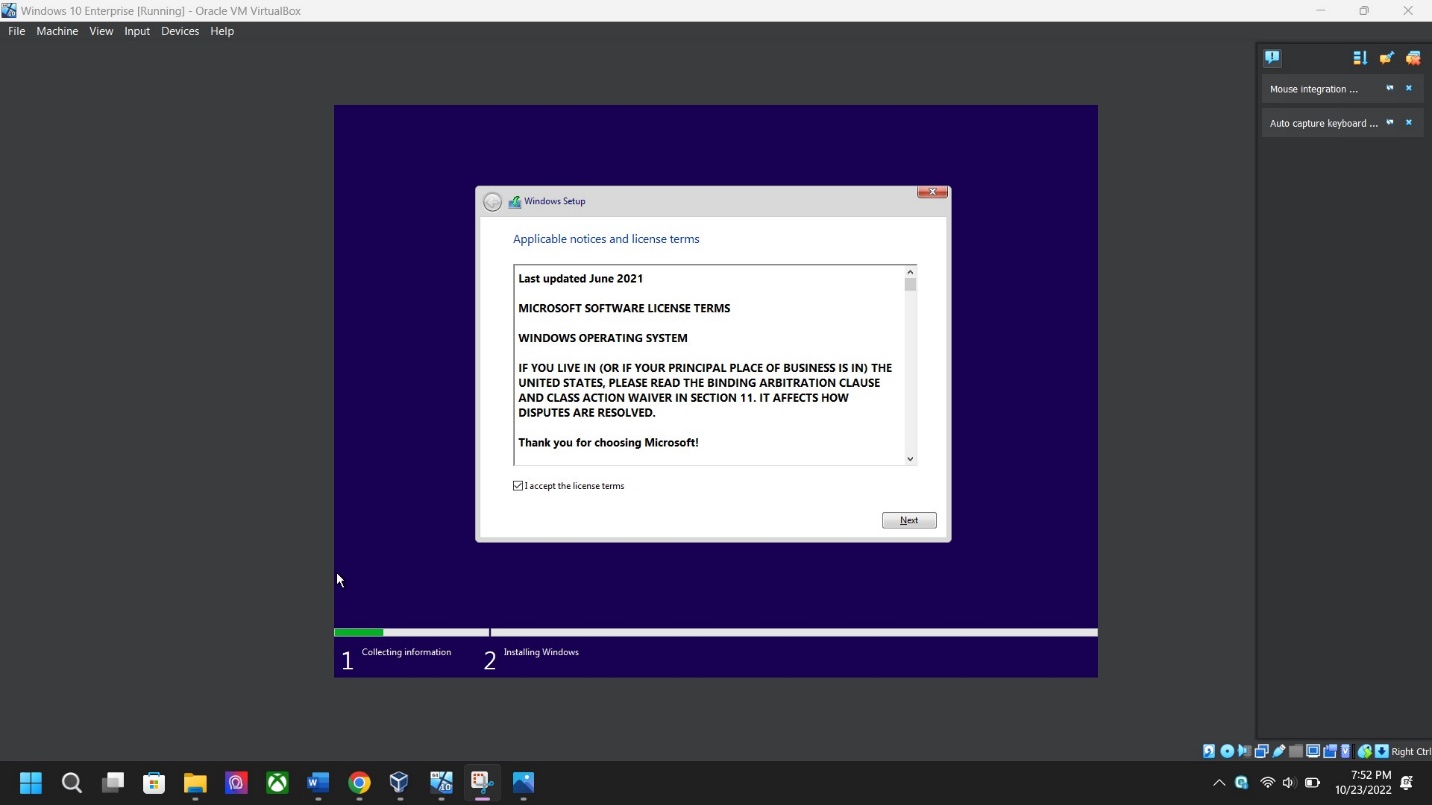Screen dimensions: 1432x805
Task: Clear all notifications with the red X icon
Action: [1413, 58]
